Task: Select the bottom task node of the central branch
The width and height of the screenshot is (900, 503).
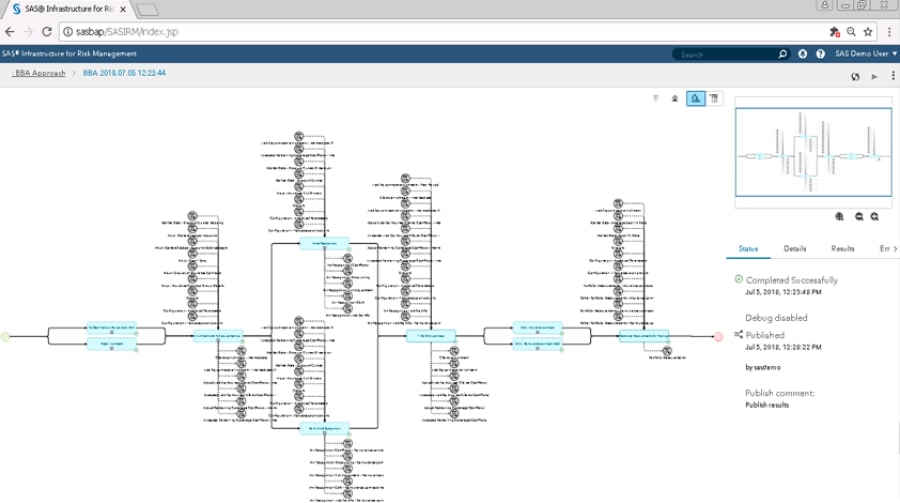Action: point(324,428)
